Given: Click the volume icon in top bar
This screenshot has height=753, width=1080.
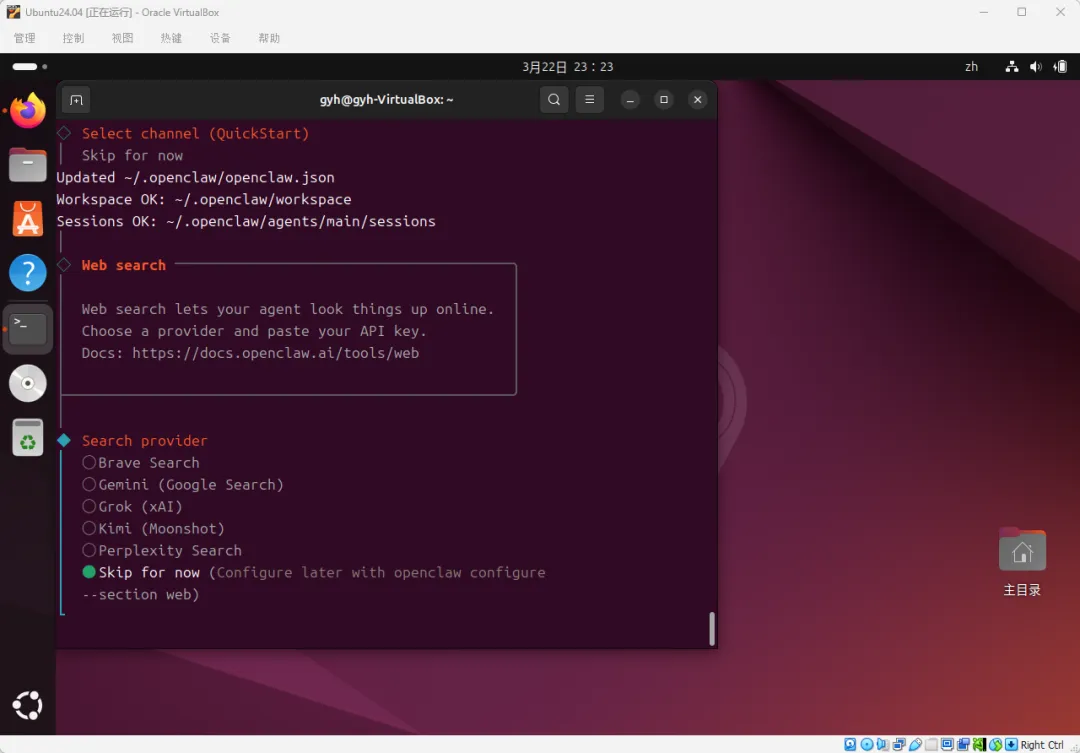Looking at the screenshot, I should tap(1035, 67).
